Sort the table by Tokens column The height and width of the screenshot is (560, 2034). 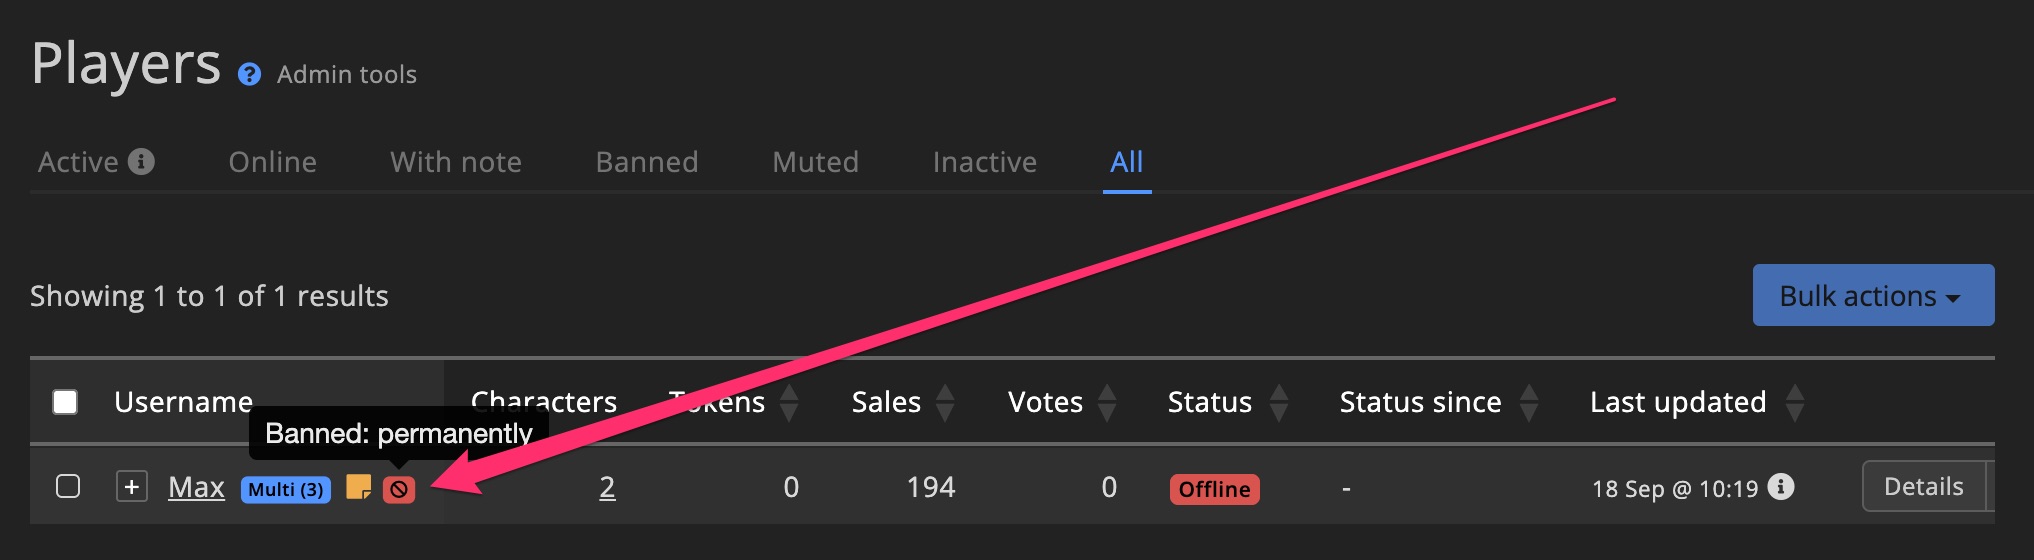(789, 402)
